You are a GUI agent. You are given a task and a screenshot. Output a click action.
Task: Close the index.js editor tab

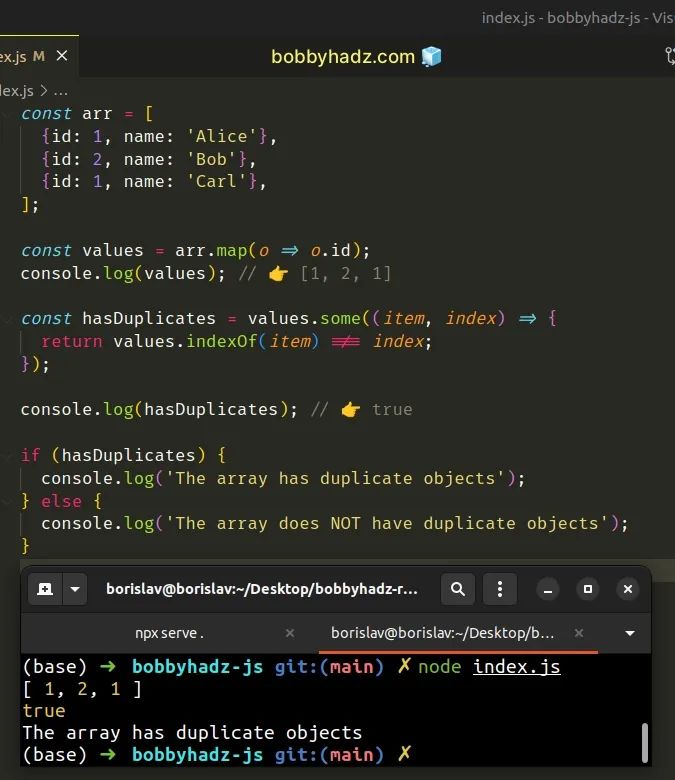coord(62,56)
